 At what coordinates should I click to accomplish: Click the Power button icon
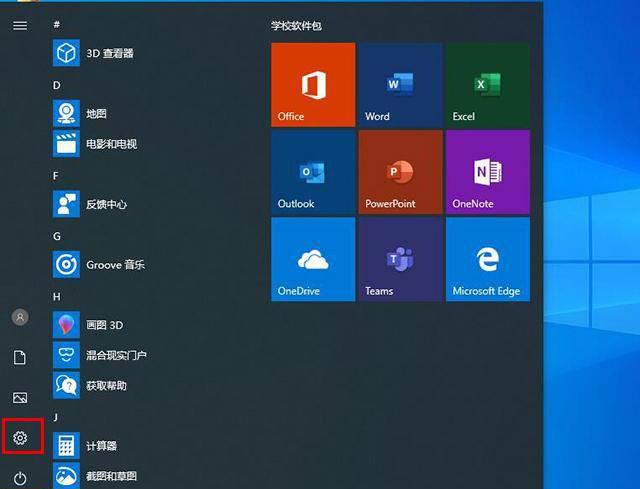pyautogui.click(x=20, y=478)
